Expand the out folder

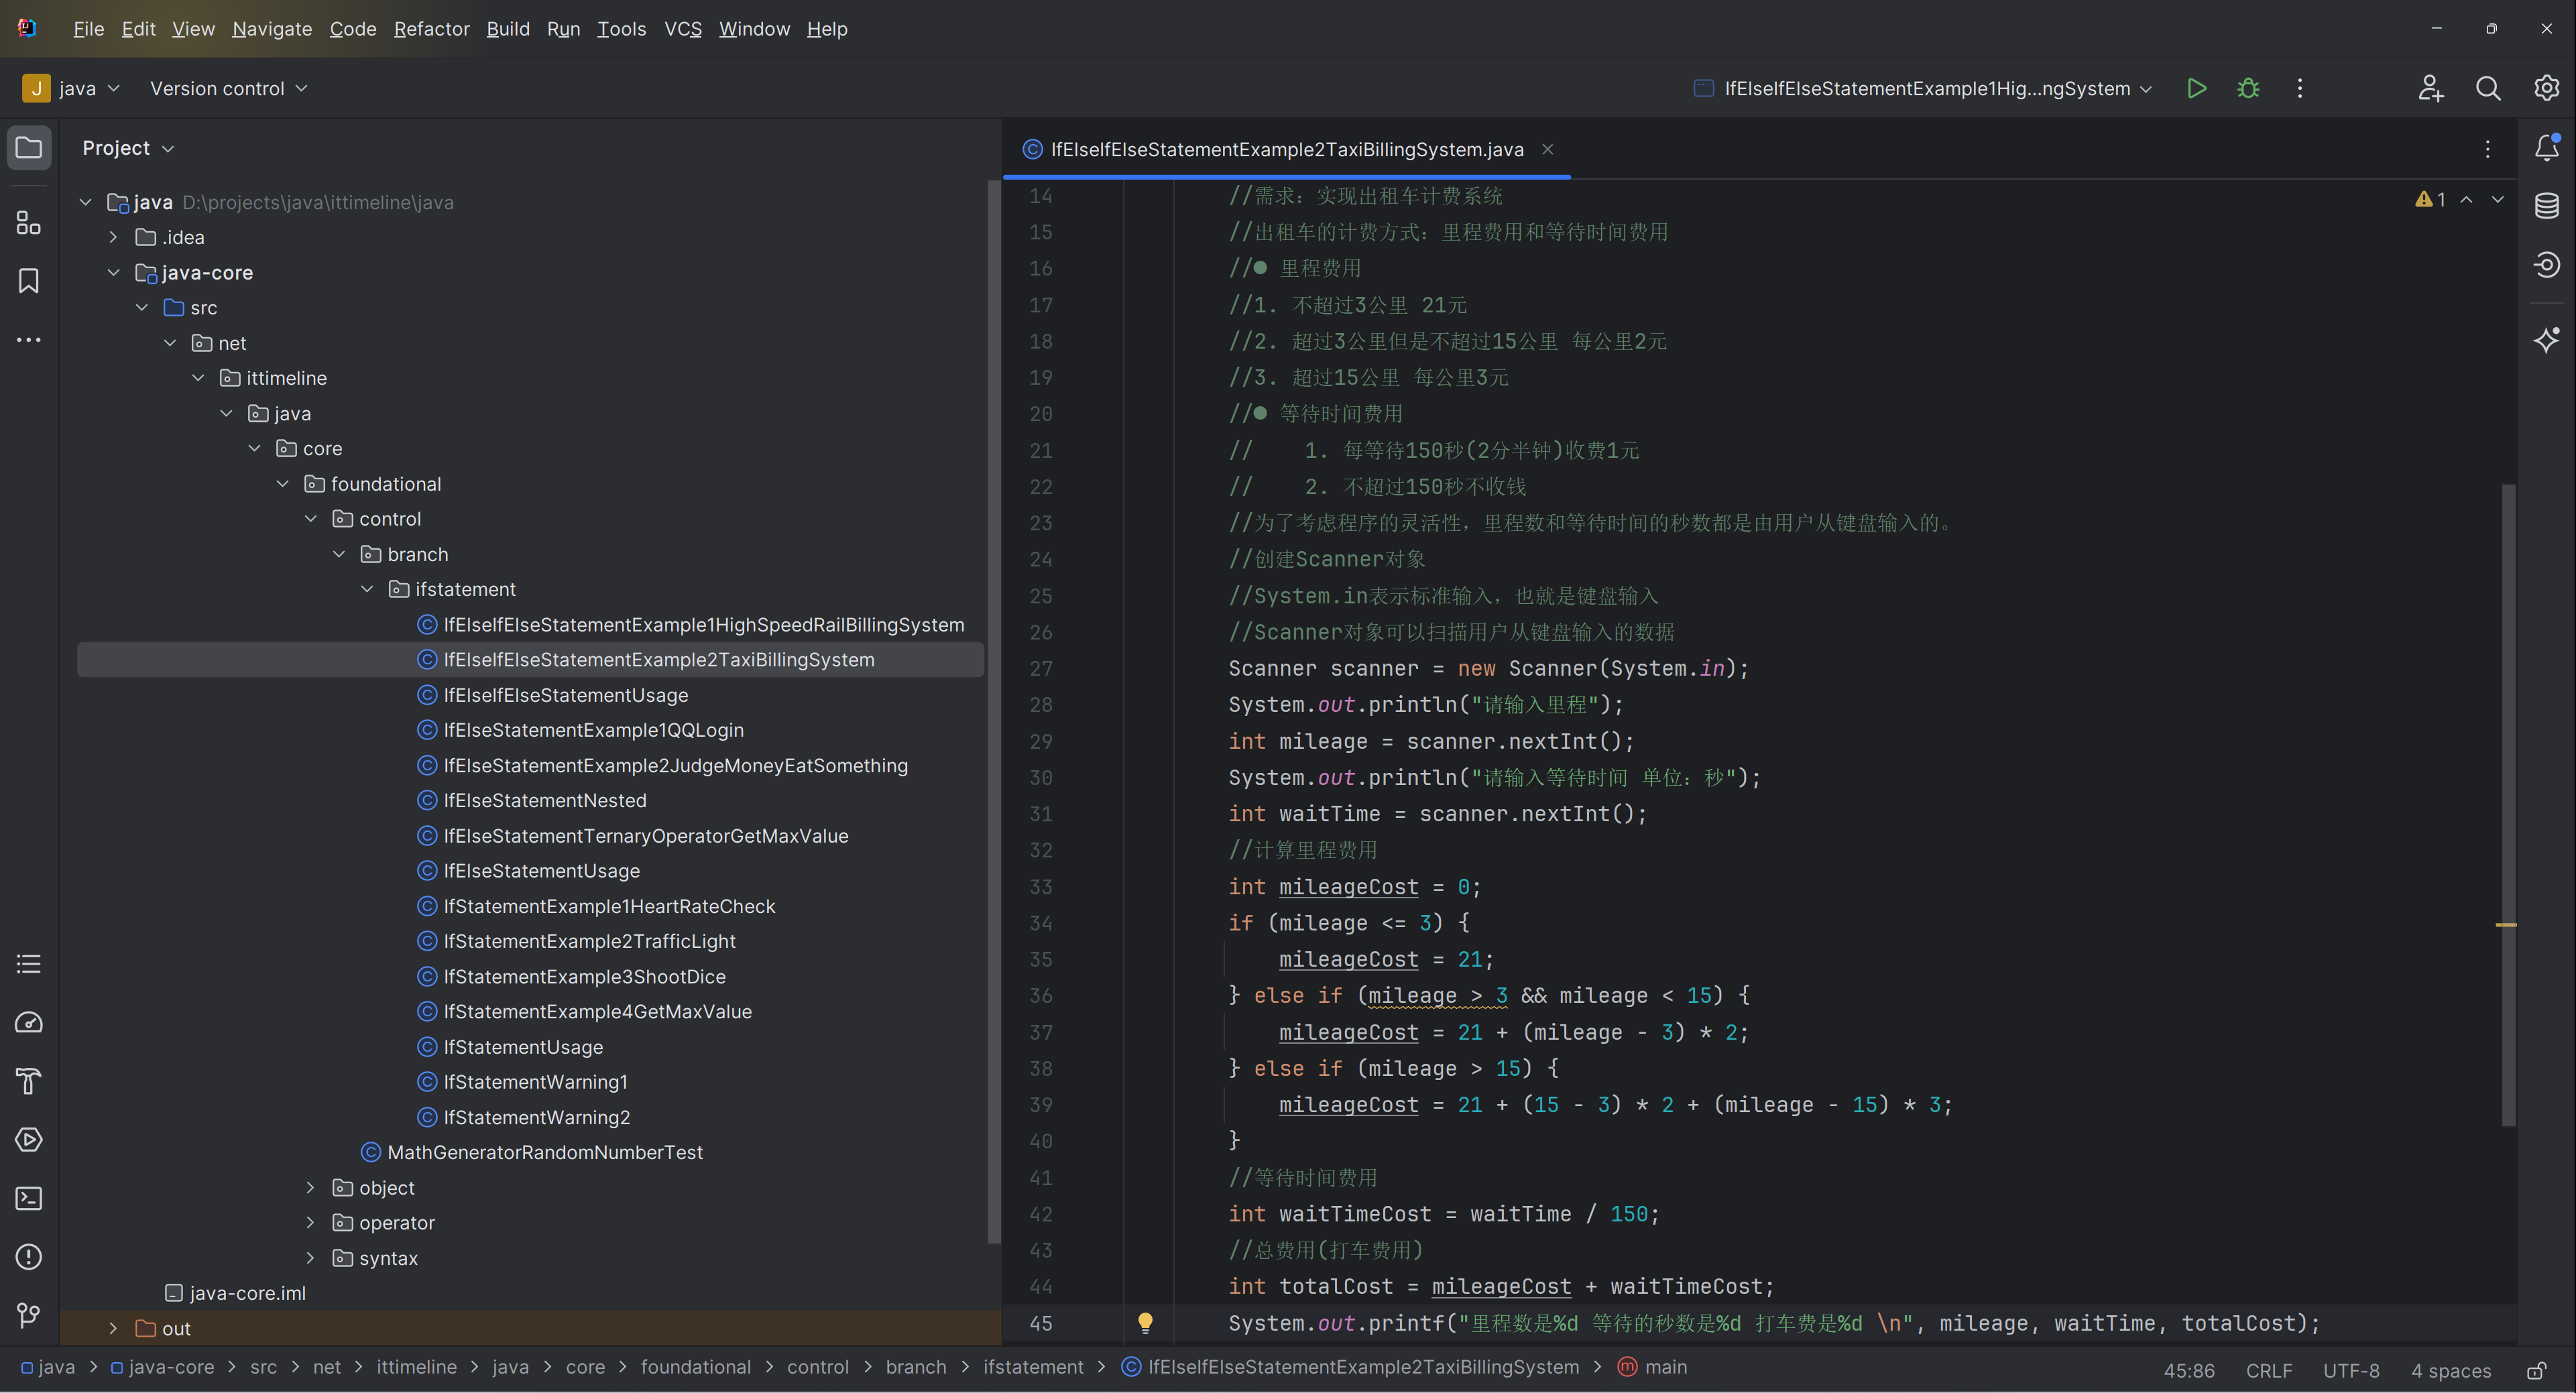tap(113, 1328)
